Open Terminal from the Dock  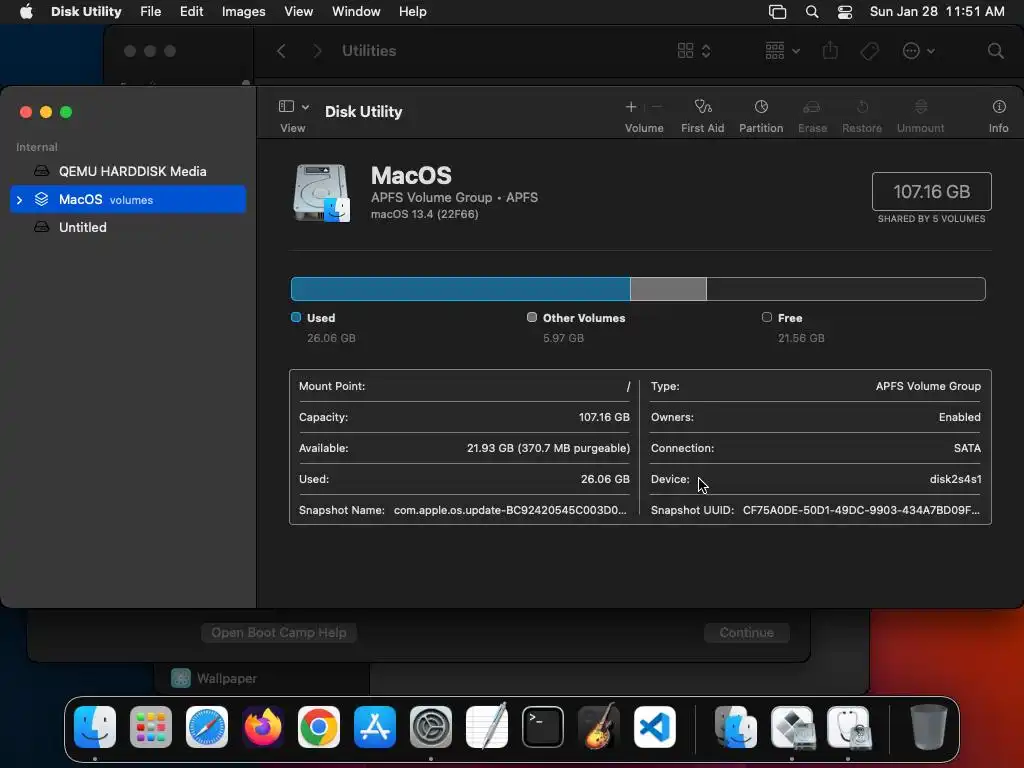[x=543, y=727]
